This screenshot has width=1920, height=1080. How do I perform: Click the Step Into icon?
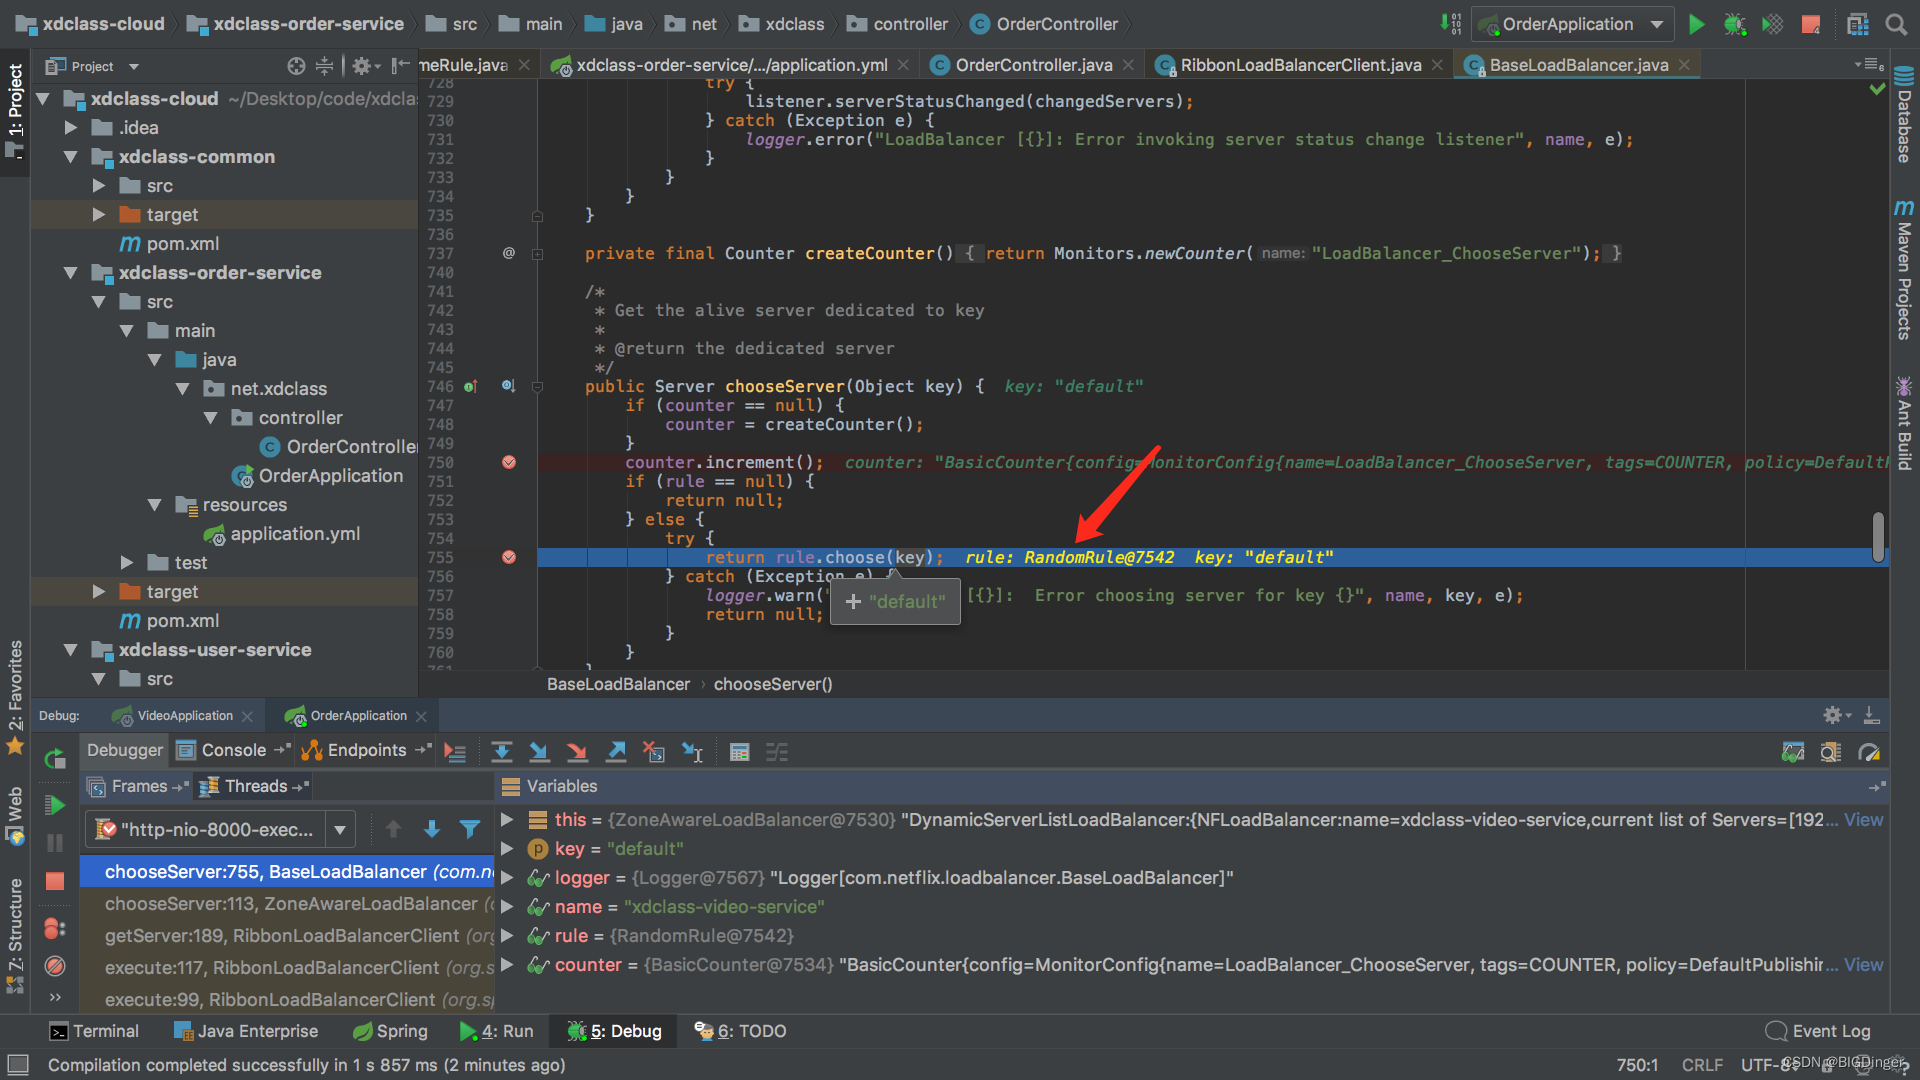539,752
